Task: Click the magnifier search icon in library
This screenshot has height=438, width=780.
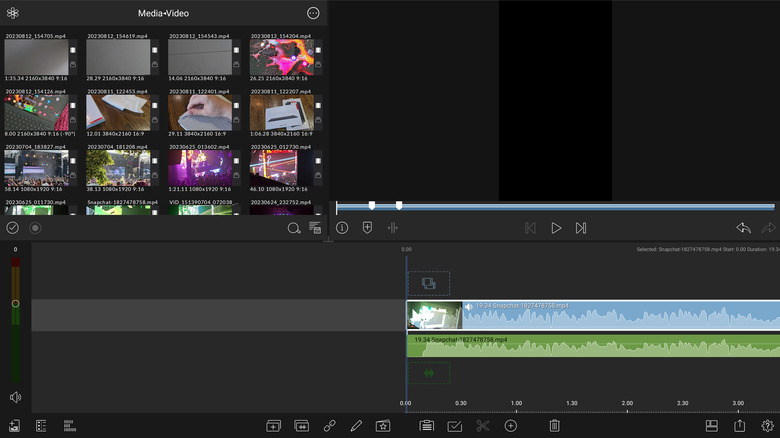Action: tap(294, 228)
